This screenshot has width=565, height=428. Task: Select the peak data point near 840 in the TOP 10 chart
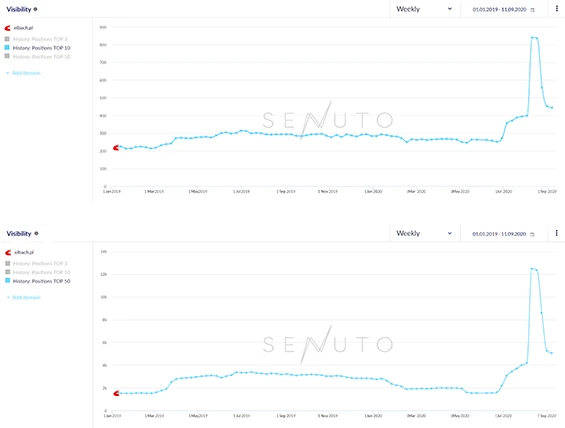[x=532, y=37]
